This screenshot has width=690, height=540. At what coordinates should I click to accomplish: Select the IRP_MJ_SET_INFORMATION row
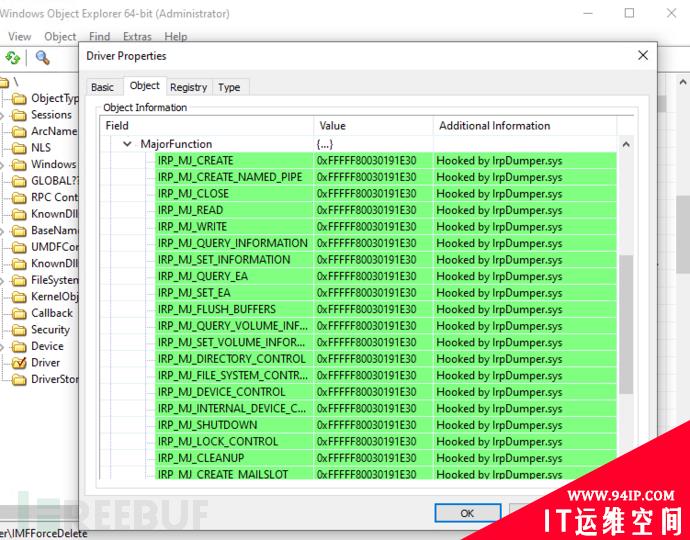click(x=385, y=260)
